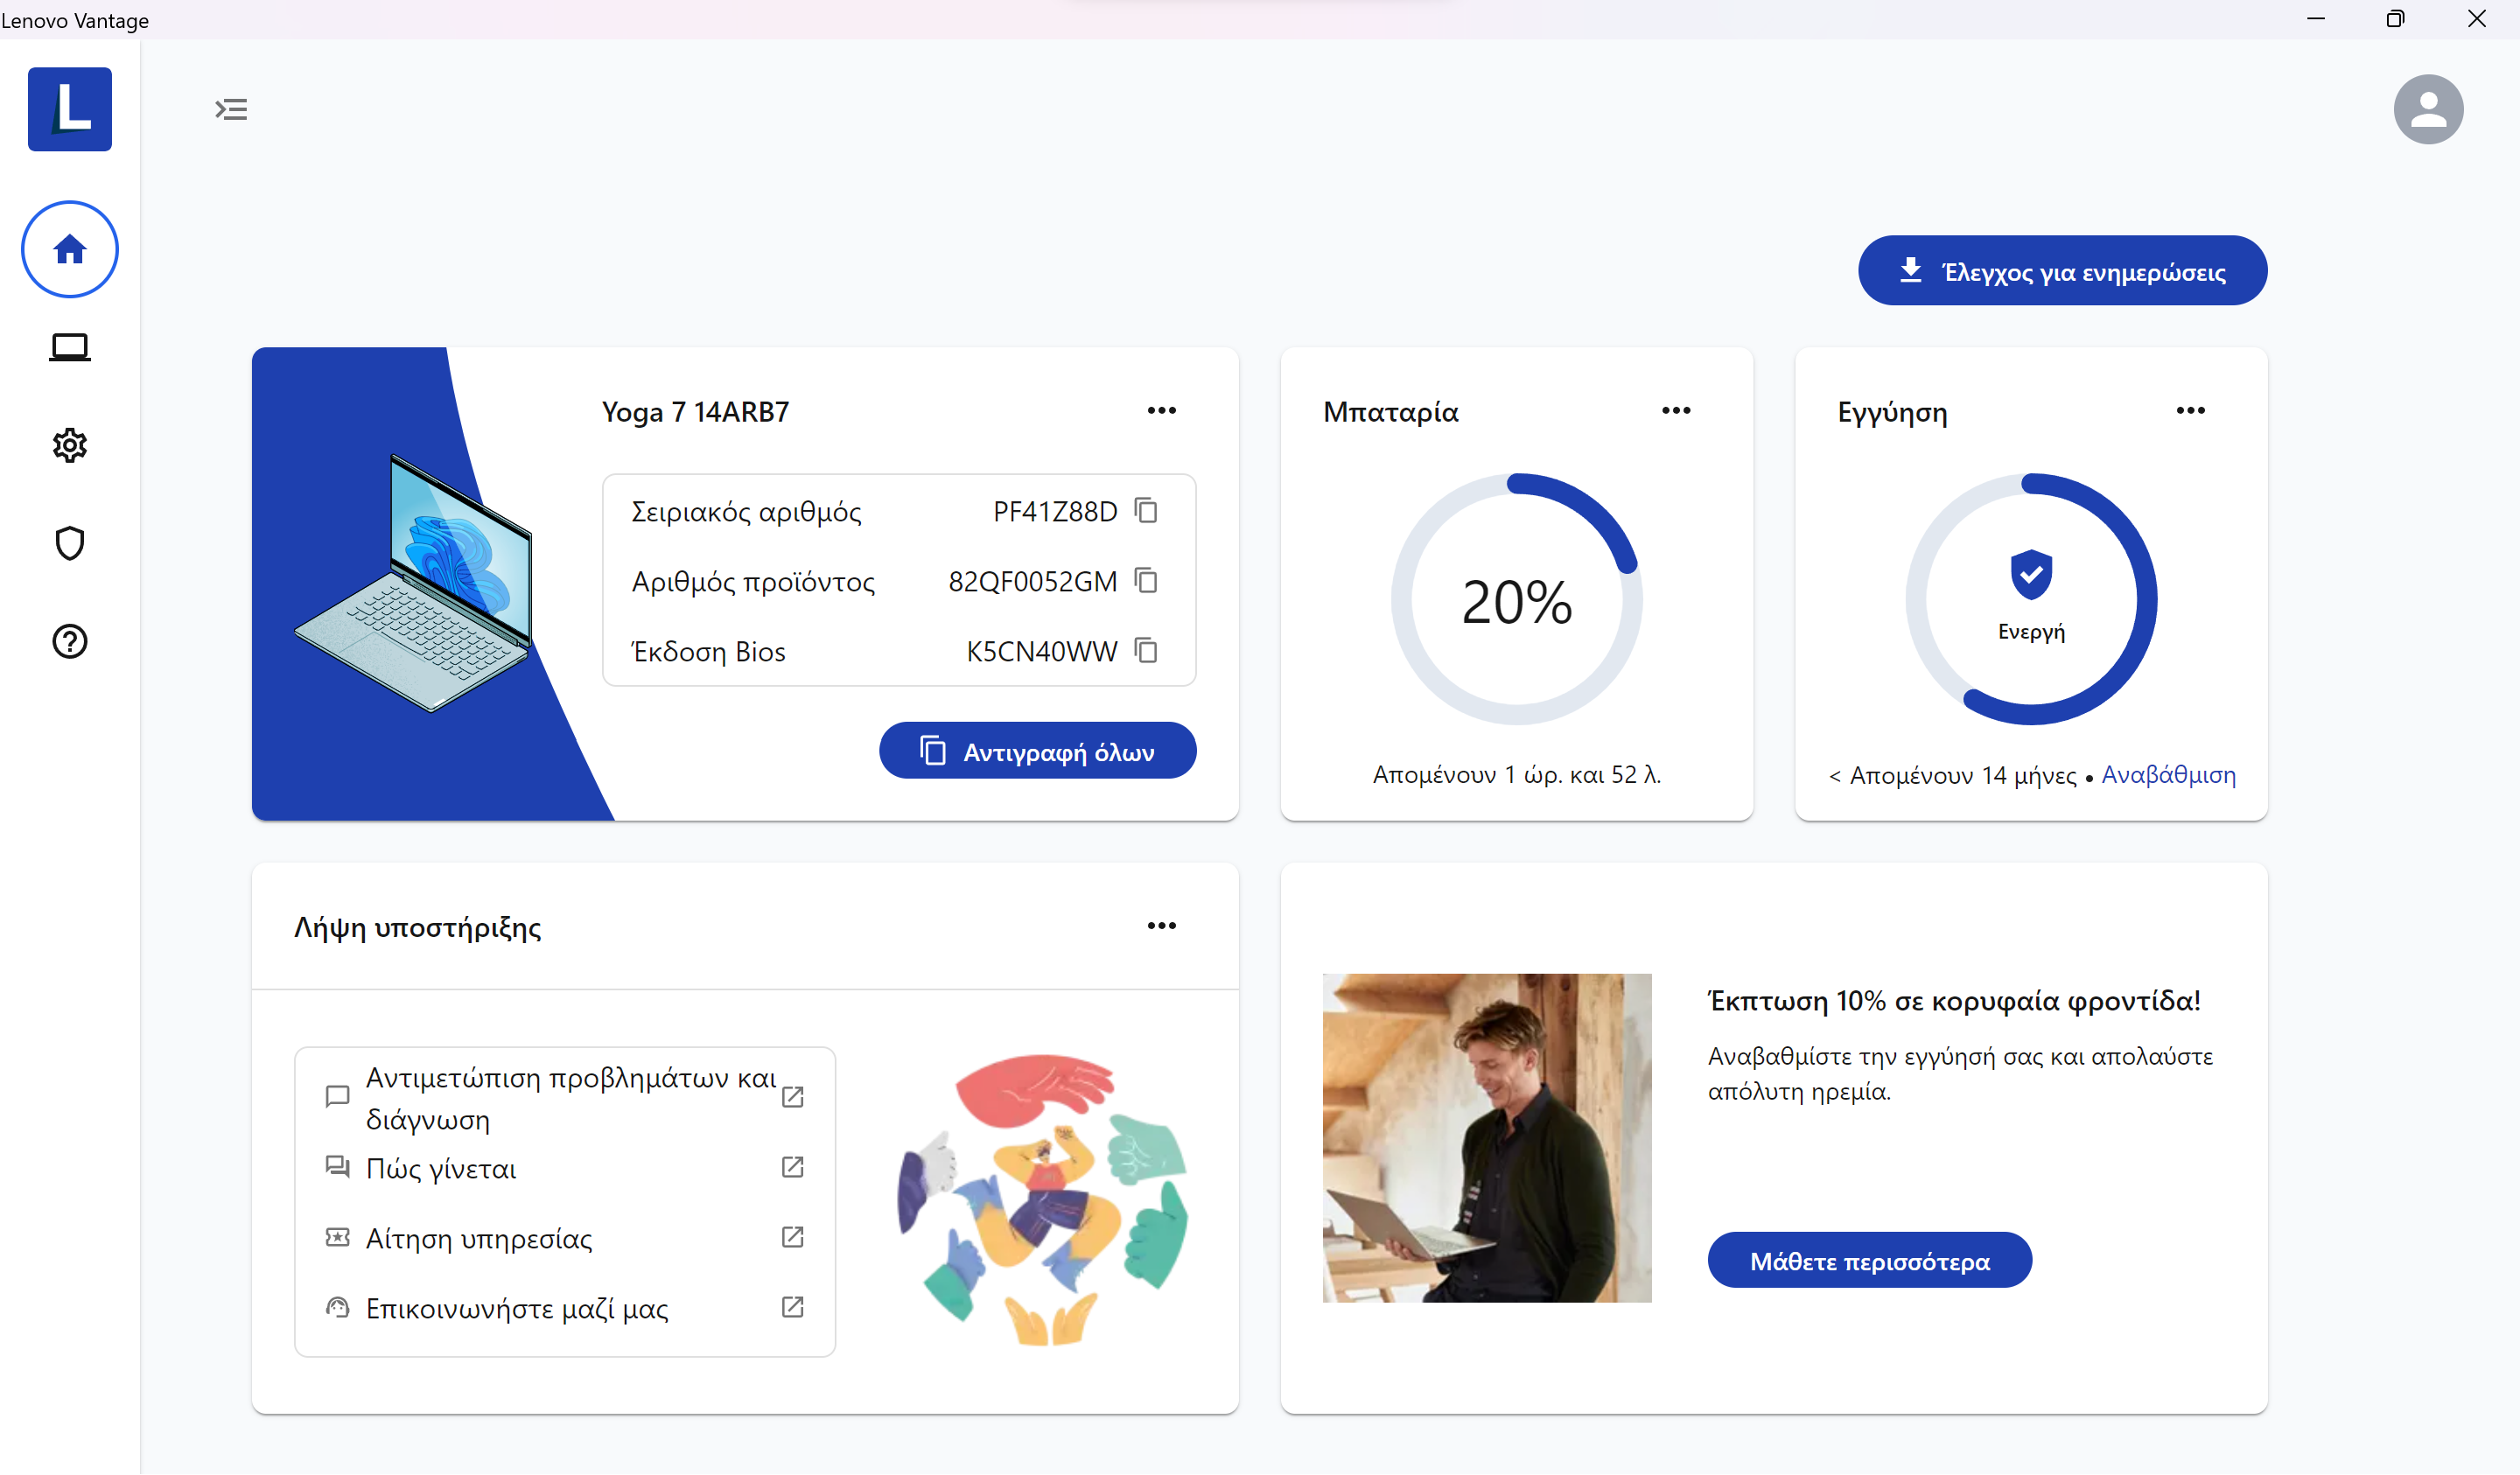Click the Σειριακός αριθμός label
The height and width of the screenshot is (1475, 2520).
(746, 512)
